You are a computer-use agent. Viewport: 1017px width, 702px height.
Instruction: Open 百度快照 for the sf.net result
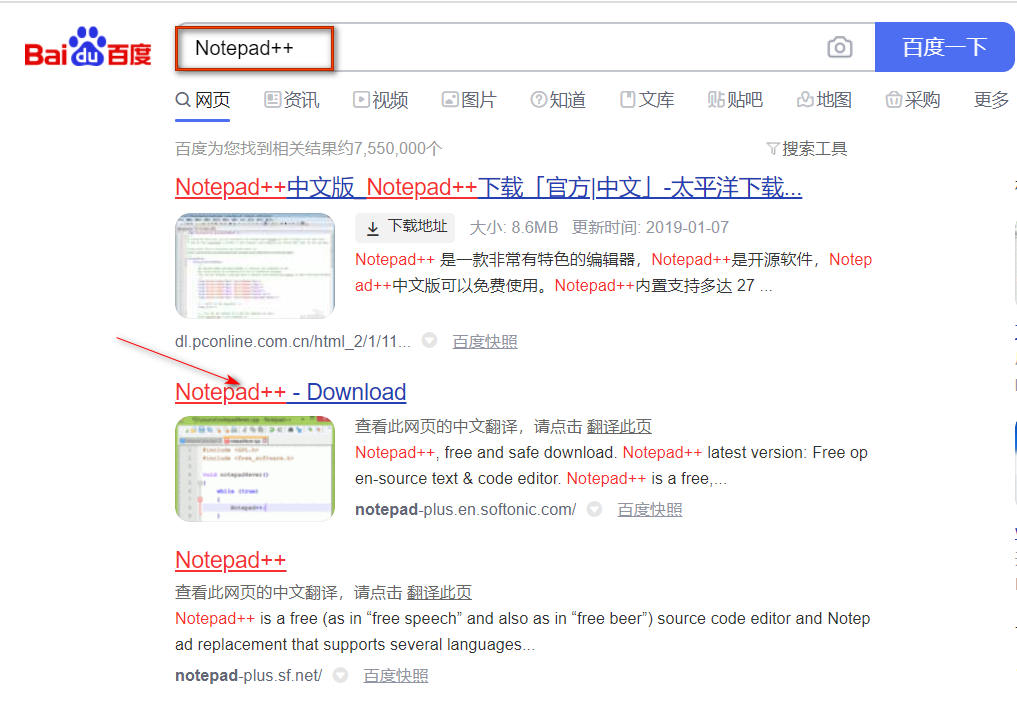tap(396, 676)
